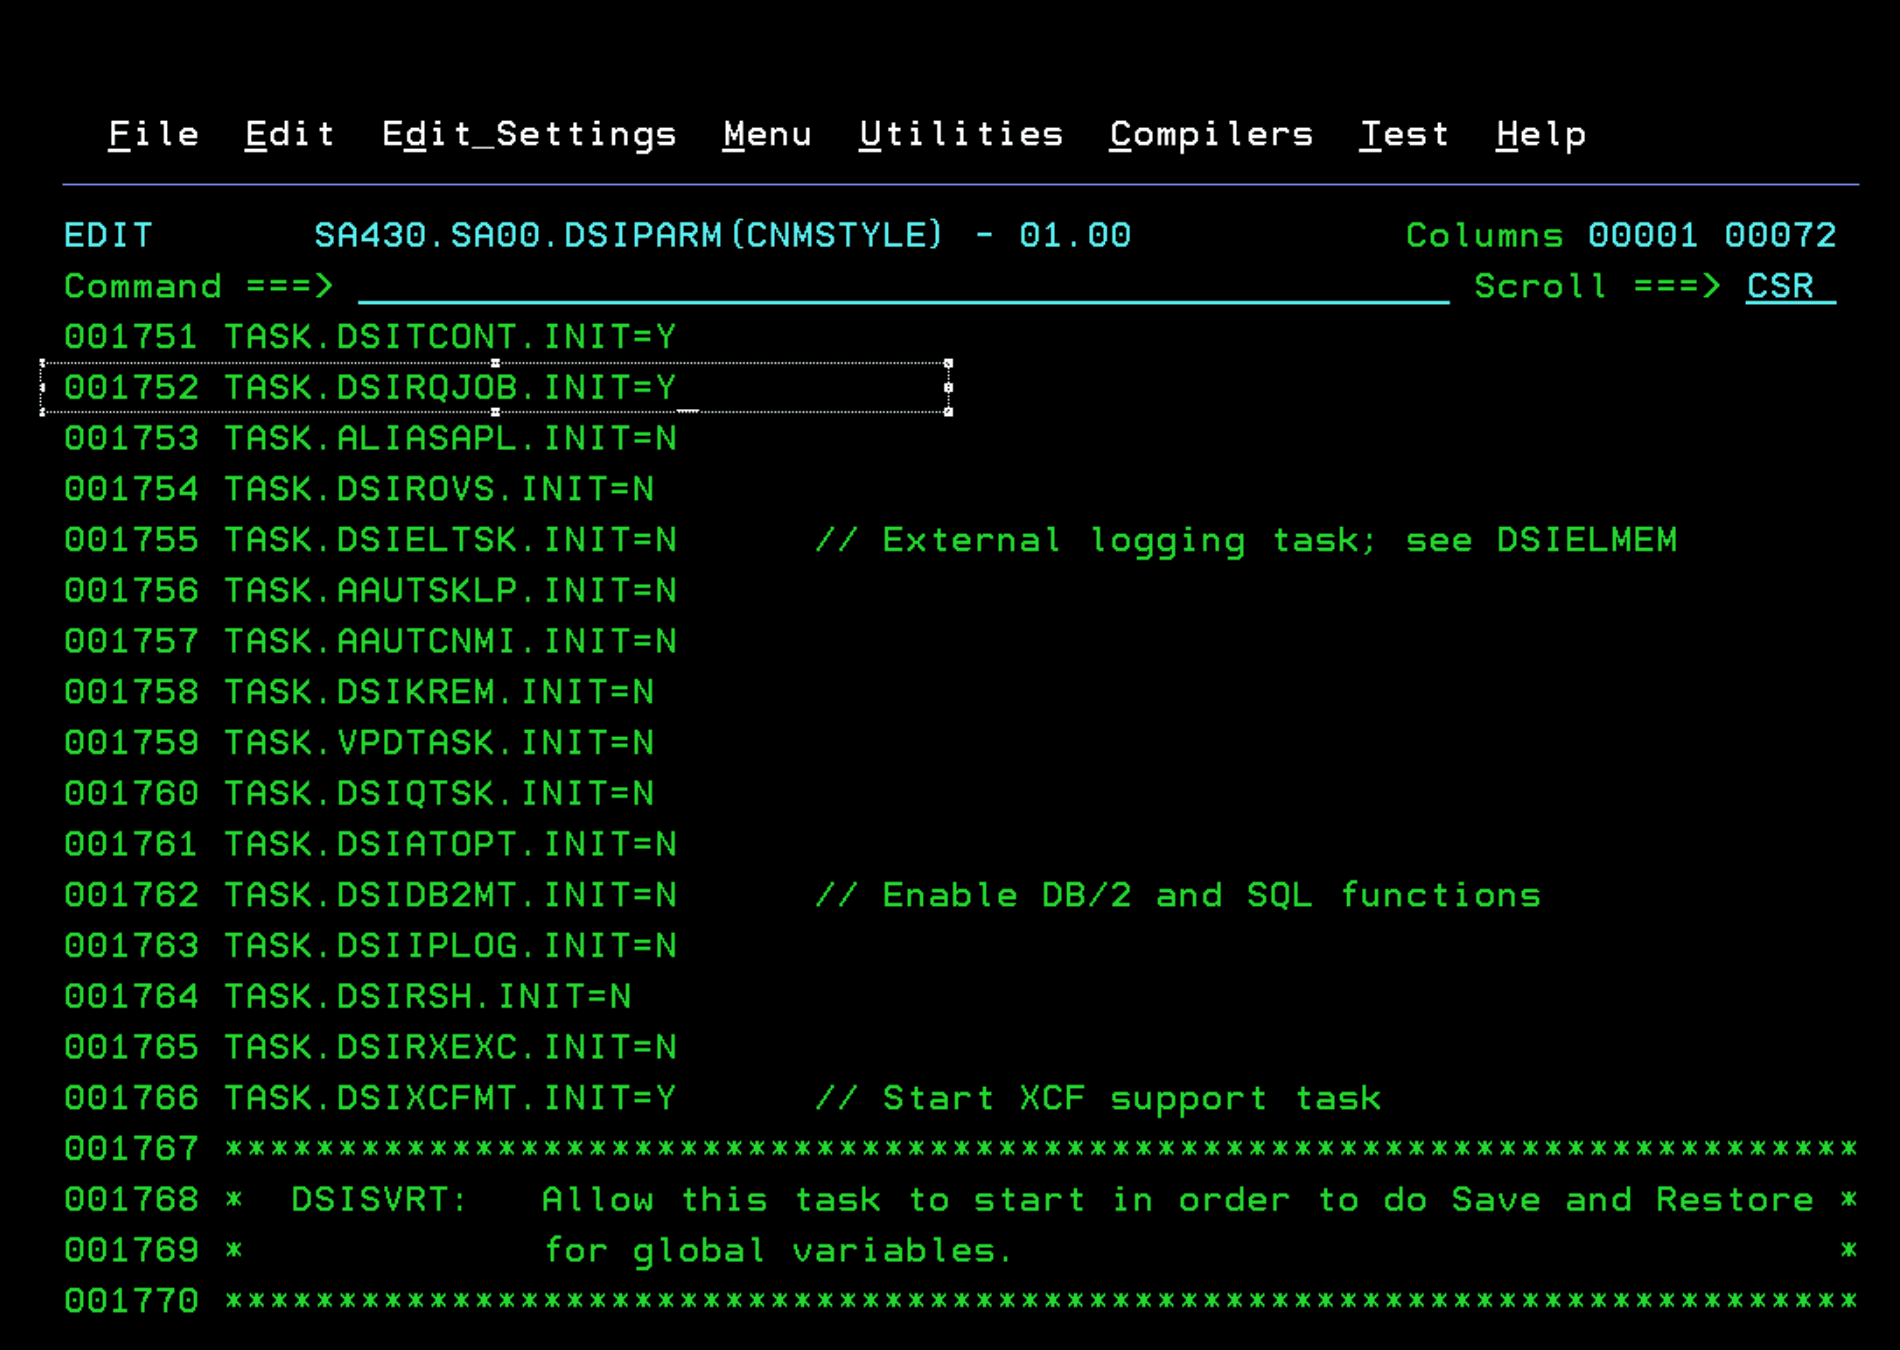Click inside the Command input field
The width and height of the screenshot is (1900, 1350).
[900, 287]
